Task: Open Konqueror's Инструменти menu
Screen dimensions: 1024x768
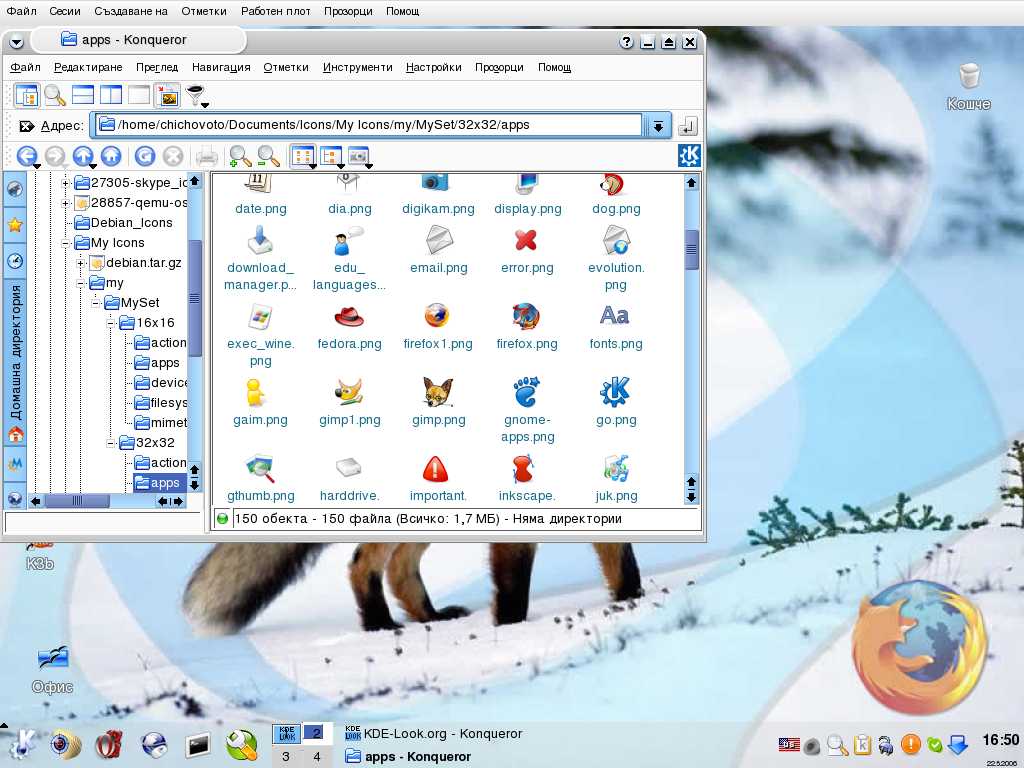Action: pyautogui.click(x=357, y=67)
